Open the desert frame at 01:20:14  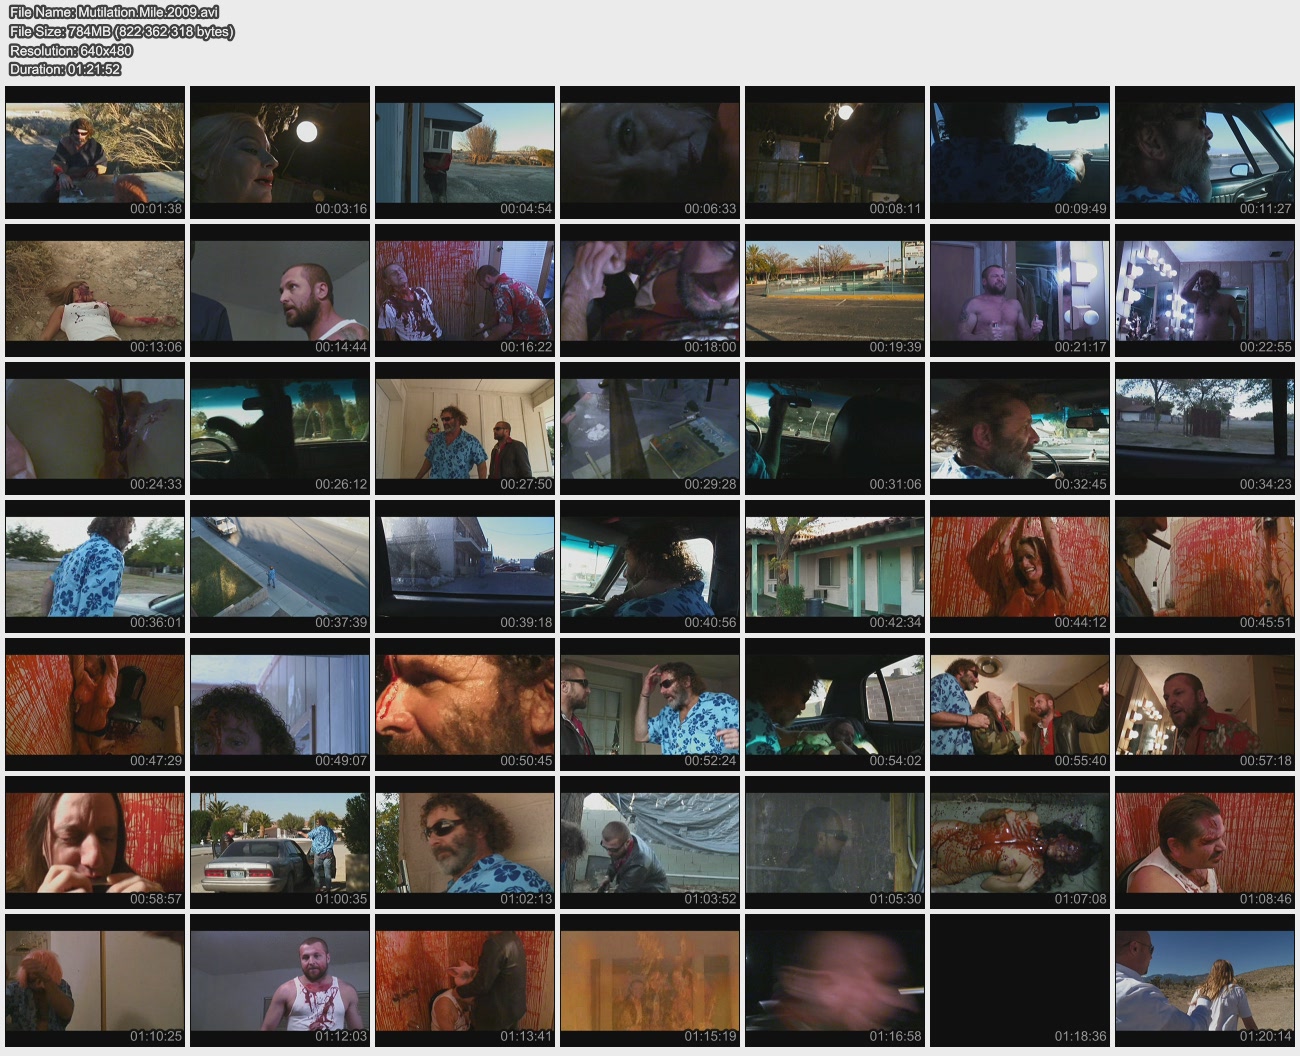(x=1204, y=981)
